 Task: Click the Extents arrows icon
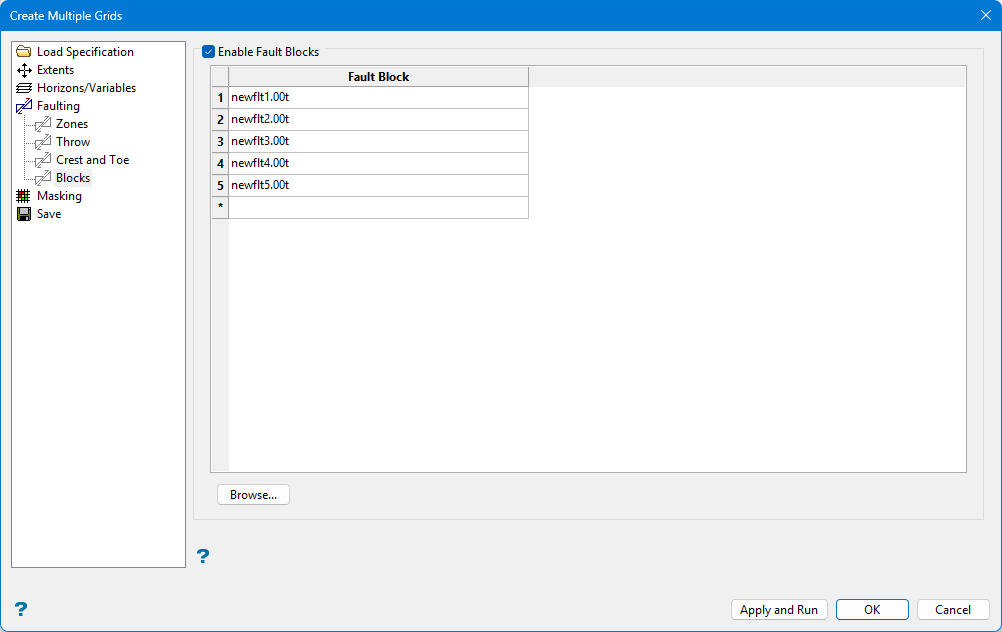24,70
